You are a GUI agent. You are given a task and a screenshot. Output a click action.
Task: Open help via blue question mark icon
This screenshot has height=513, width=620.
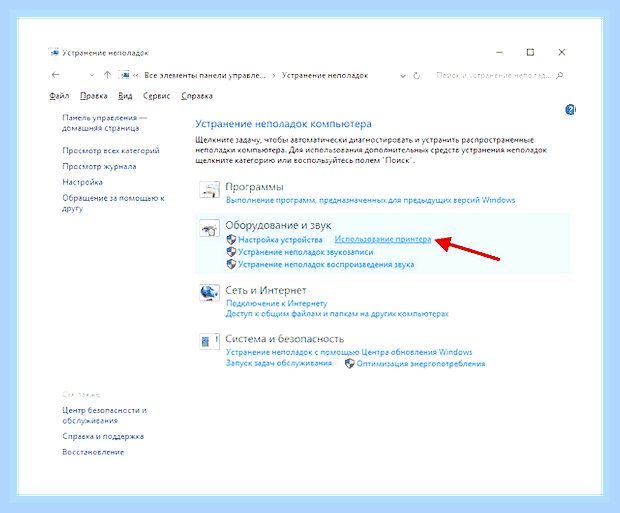coord(570,110)
